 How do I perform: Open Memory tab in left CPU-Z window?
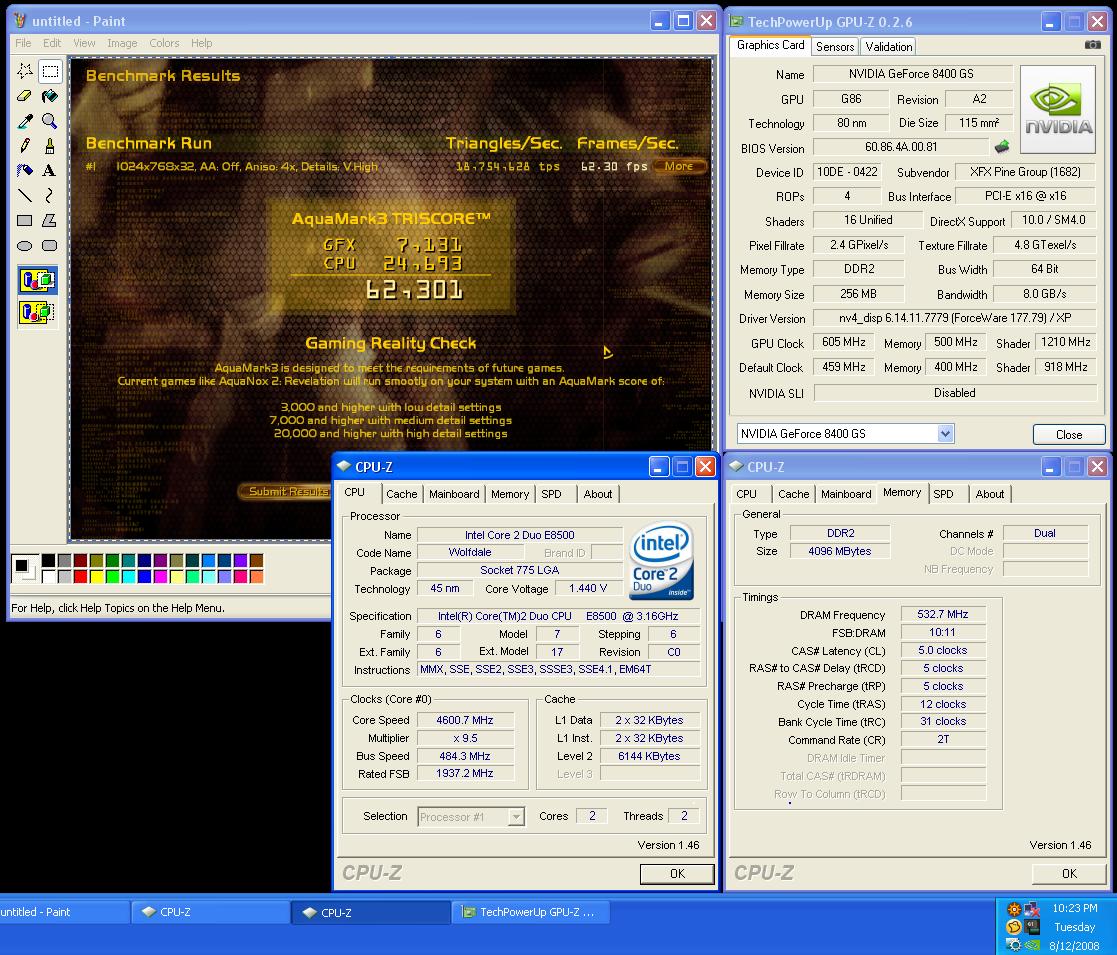510,494
